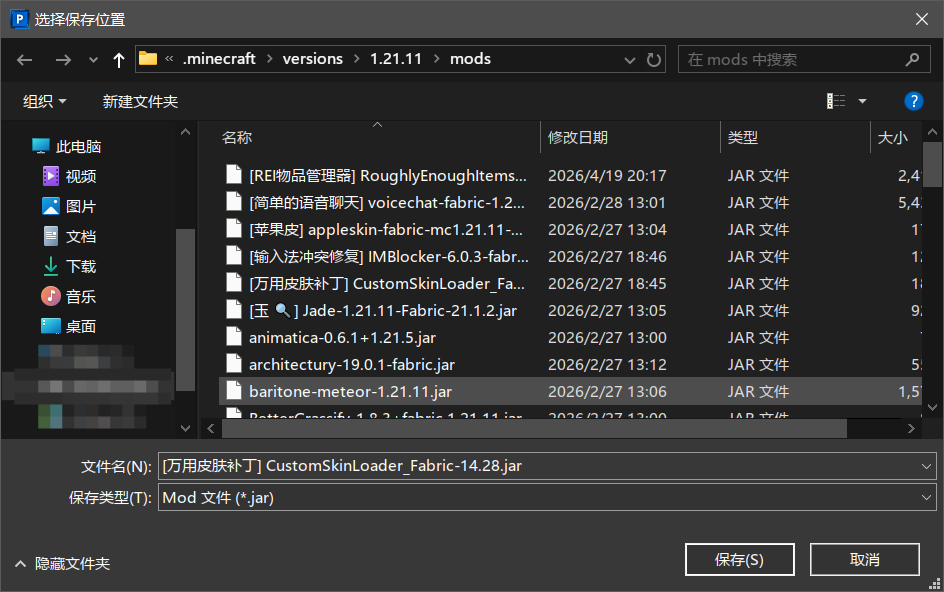This screenshot has width=944, height=592.
Task: Click file icon of animatica row
Action: (234, 336)
